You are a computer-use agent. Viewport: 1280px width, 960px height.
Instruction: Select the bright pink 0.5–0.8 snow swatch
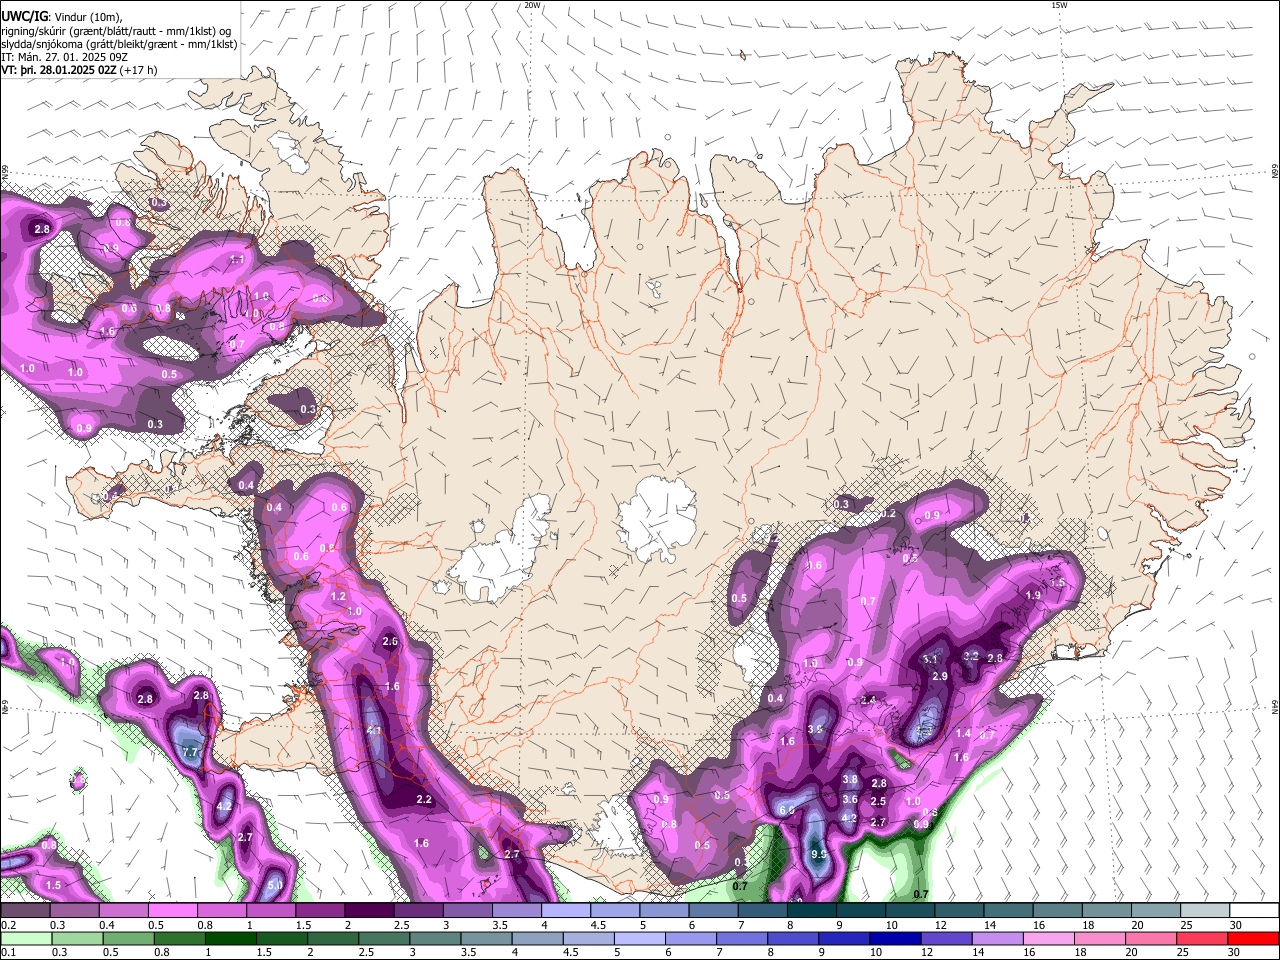click(x=172, y=911)
